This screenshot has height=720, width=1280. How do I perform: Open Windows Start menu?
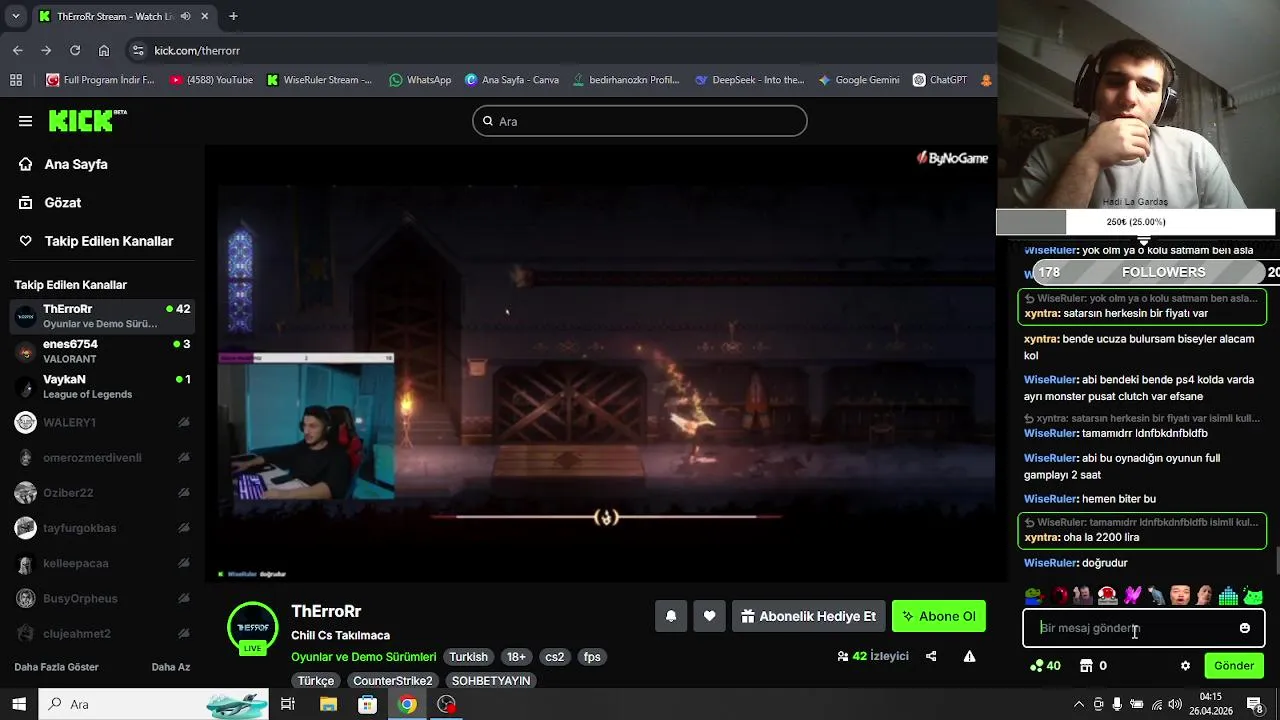[19, 704]
